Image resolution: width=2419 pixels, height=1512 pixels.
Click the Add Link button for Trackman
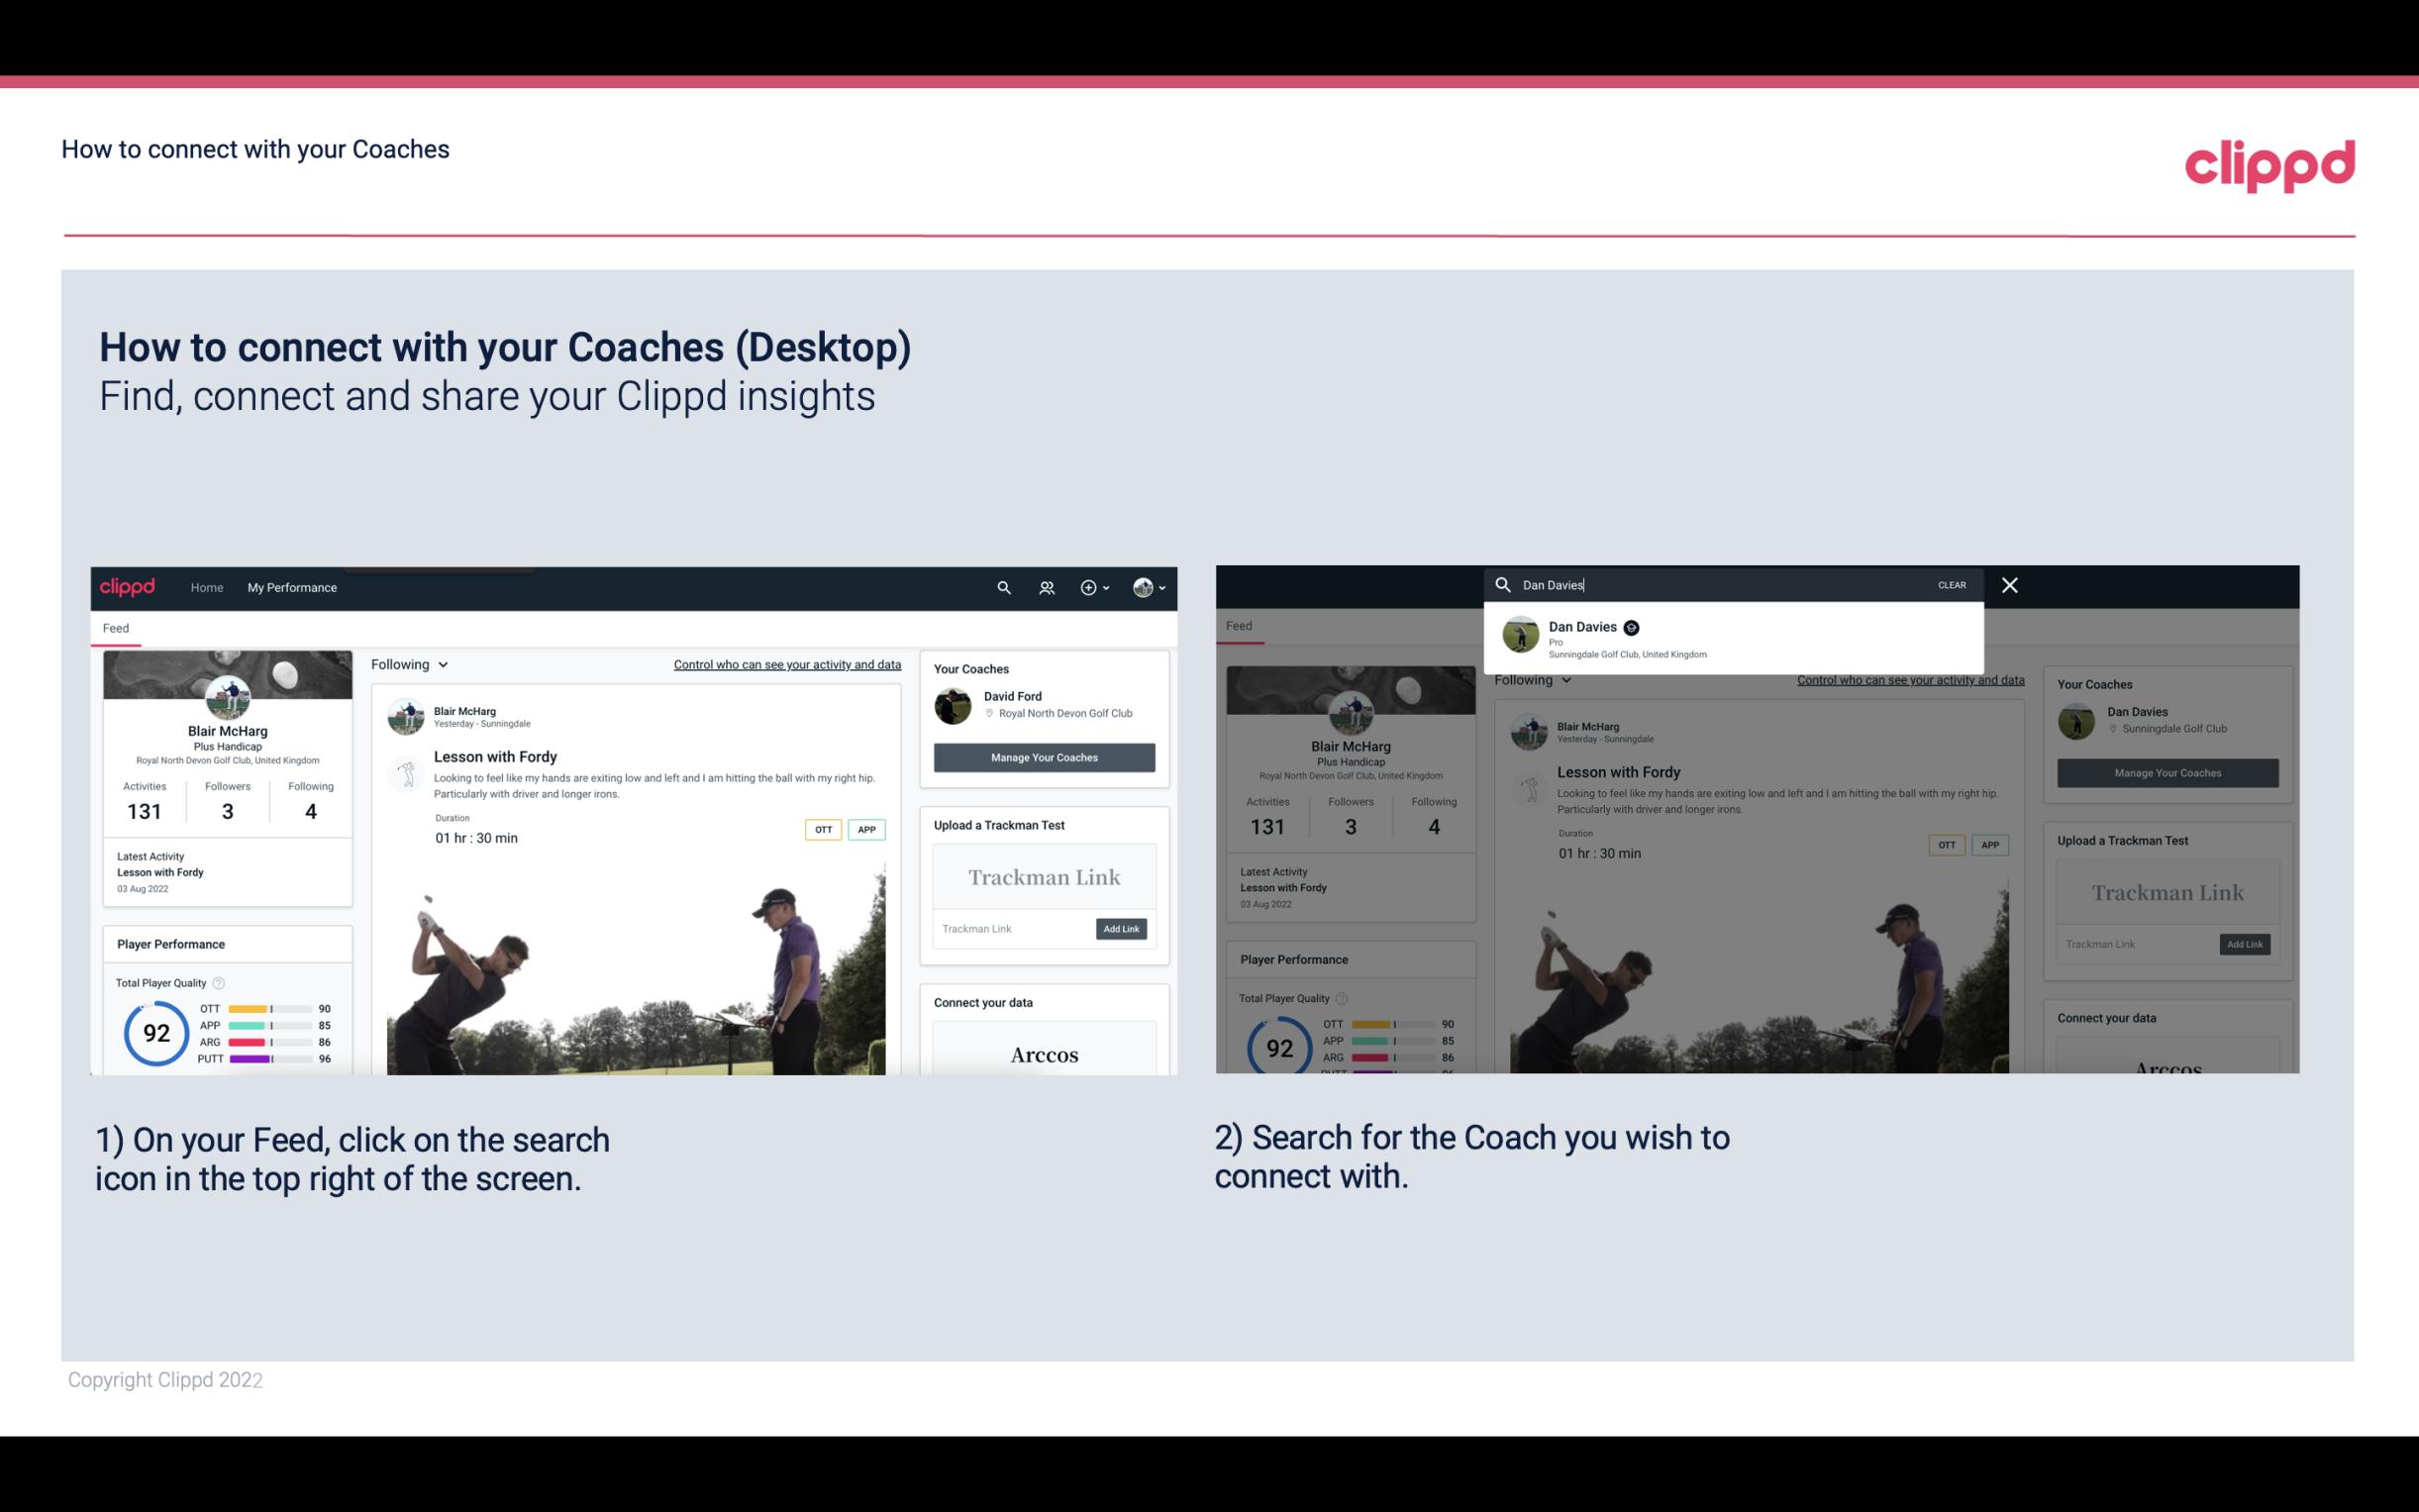[x=1122, y=927]
